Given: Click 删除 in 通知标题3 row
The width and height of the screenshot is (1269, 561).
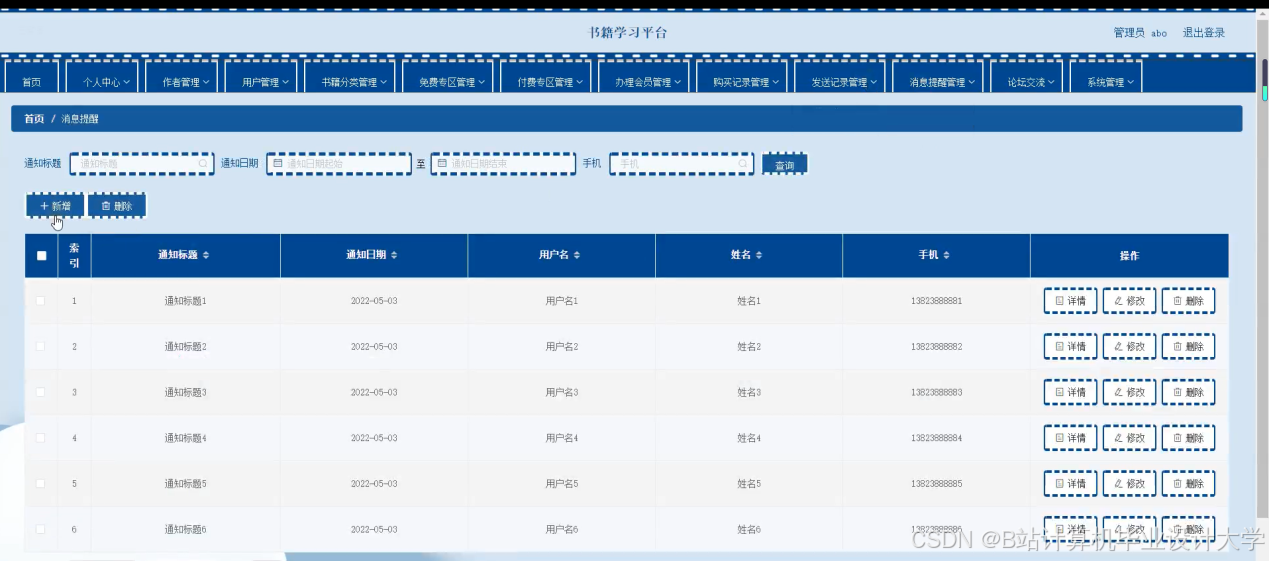Looking at the screenshot, I should coord(1188,393).
